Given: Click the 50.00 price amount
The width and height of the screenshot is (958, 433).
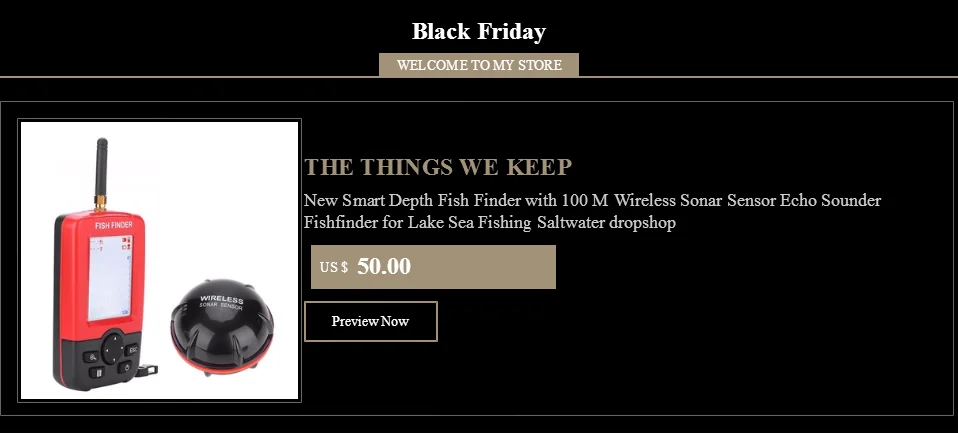Looking at the screenshot, I should (x=384, y=266).
